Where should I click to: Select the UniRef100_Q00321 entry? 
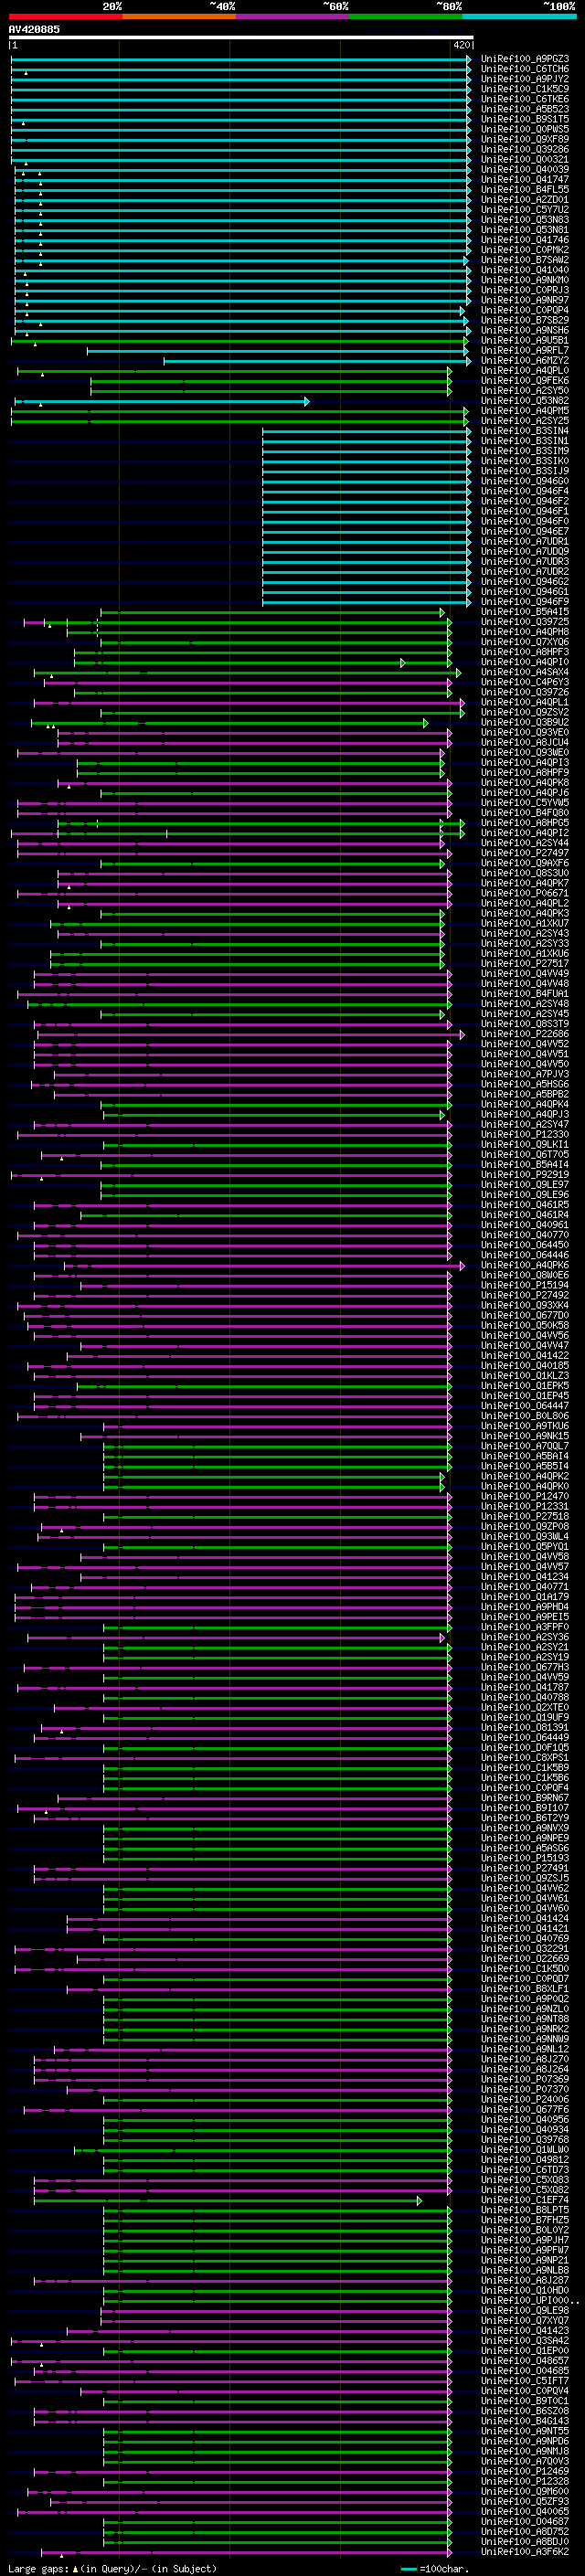coord(525,159)
